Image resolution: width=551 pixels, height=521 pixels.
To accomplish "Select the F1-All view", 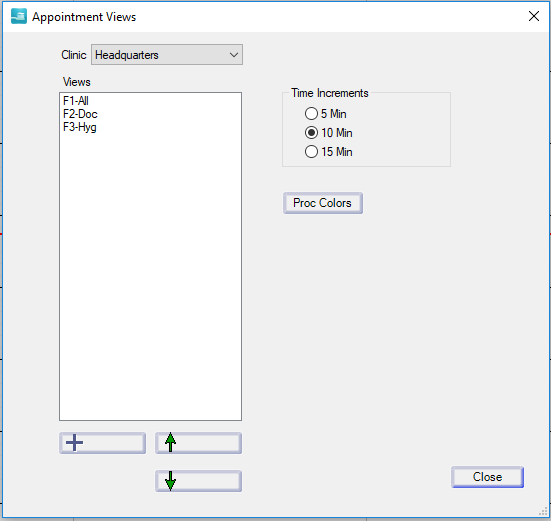I will (76, 101).
